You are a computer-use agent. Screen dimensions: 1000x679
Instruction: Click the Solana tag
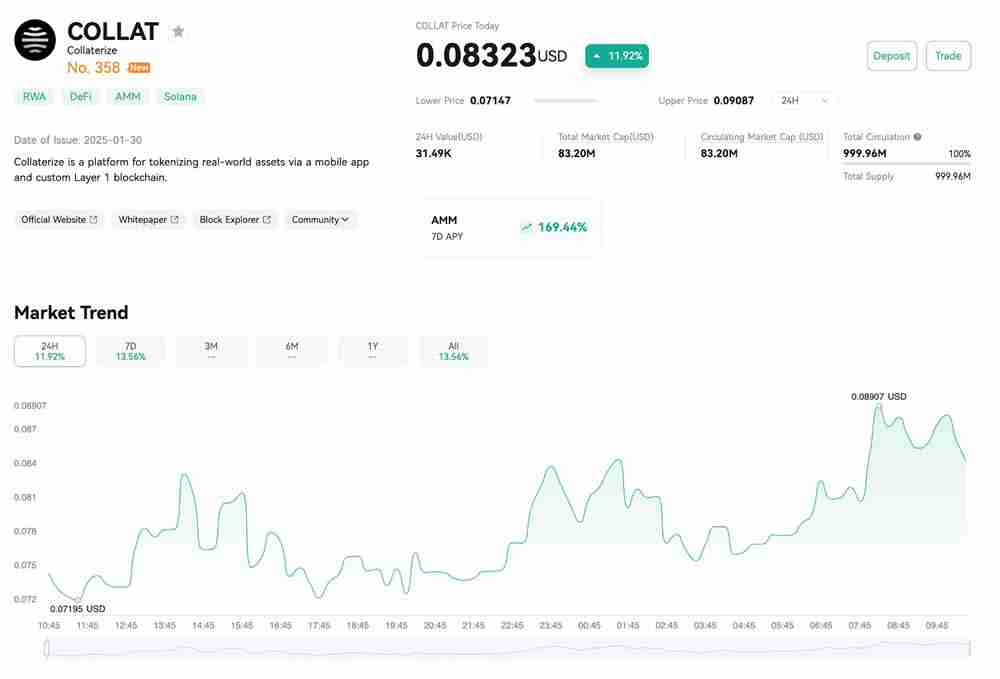(180, 97)
